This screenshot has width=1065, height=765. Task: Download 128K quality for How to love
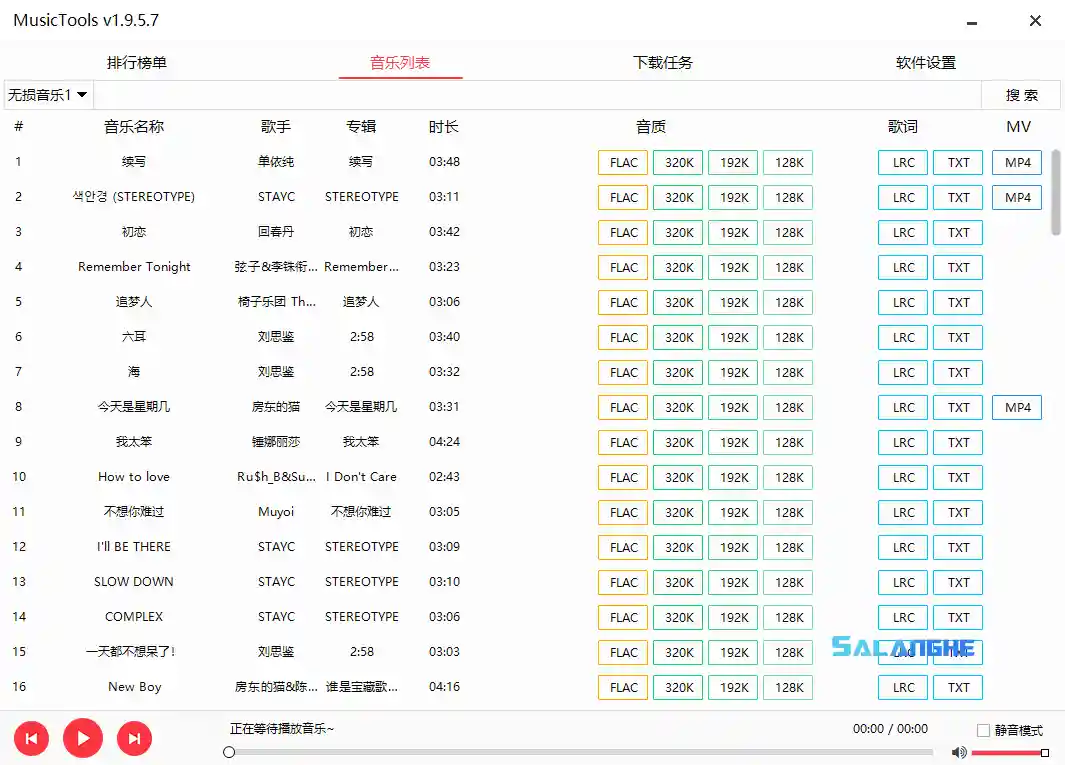tap(788, 477)
